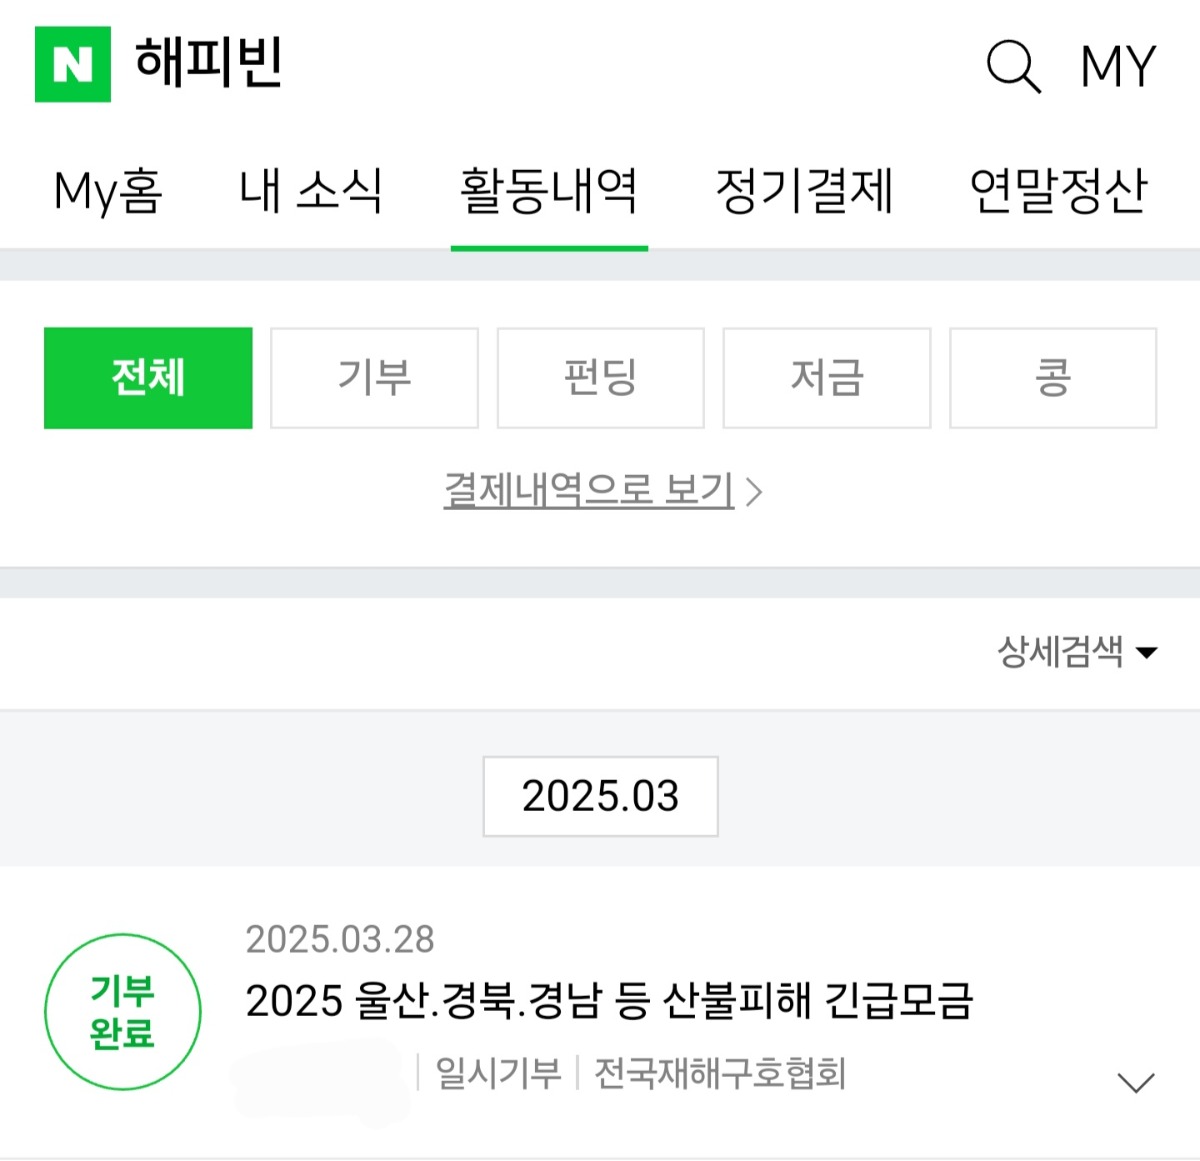This screenshot has width=1200, height=1161.
Task: Go to the 정기결제 tab
Action: coord(804,191)
